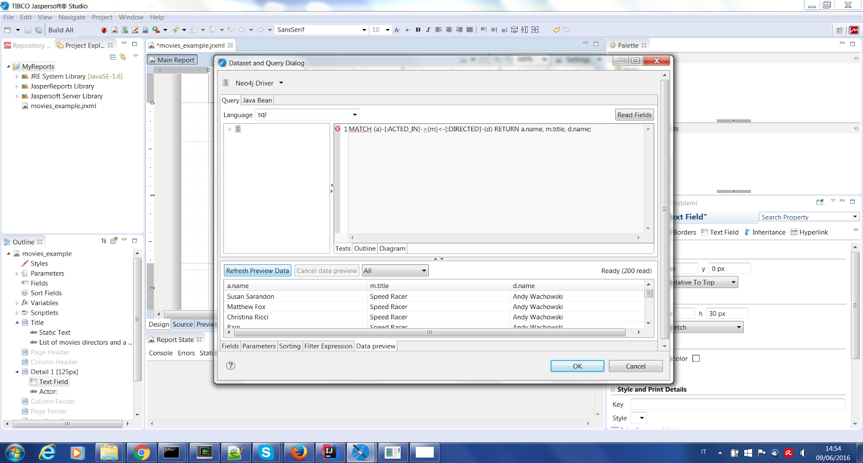Click the Key input field
This screenshot has height=463, width=863.
737,404
